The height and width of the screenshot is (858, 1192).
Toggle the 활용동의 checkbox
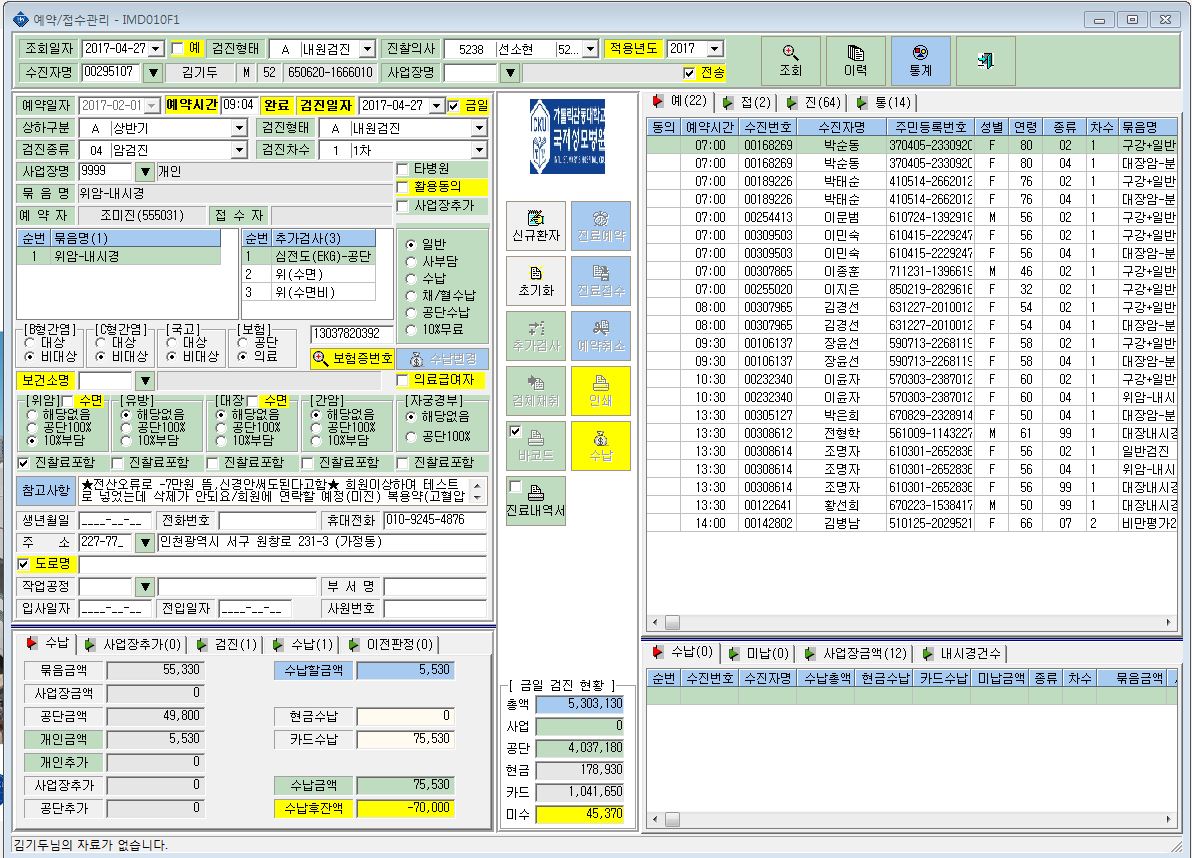pyautogui.click(x=403, y=187)
